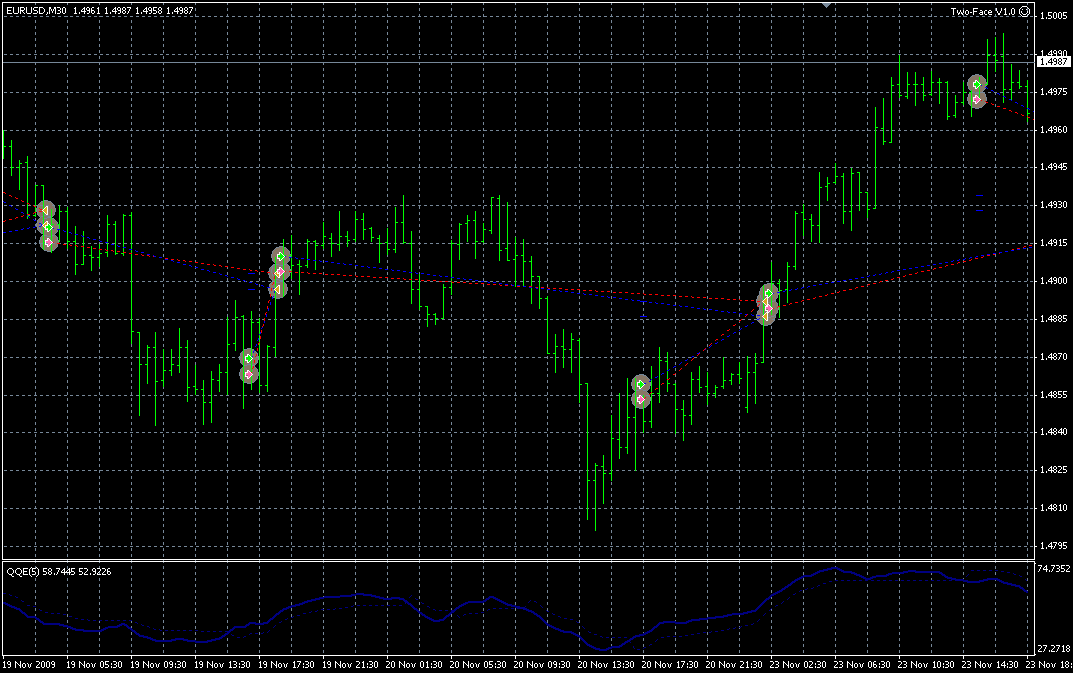
Task: Click the pink arrow near 1.4855 on 20 Nov
Action: (641, 399)
